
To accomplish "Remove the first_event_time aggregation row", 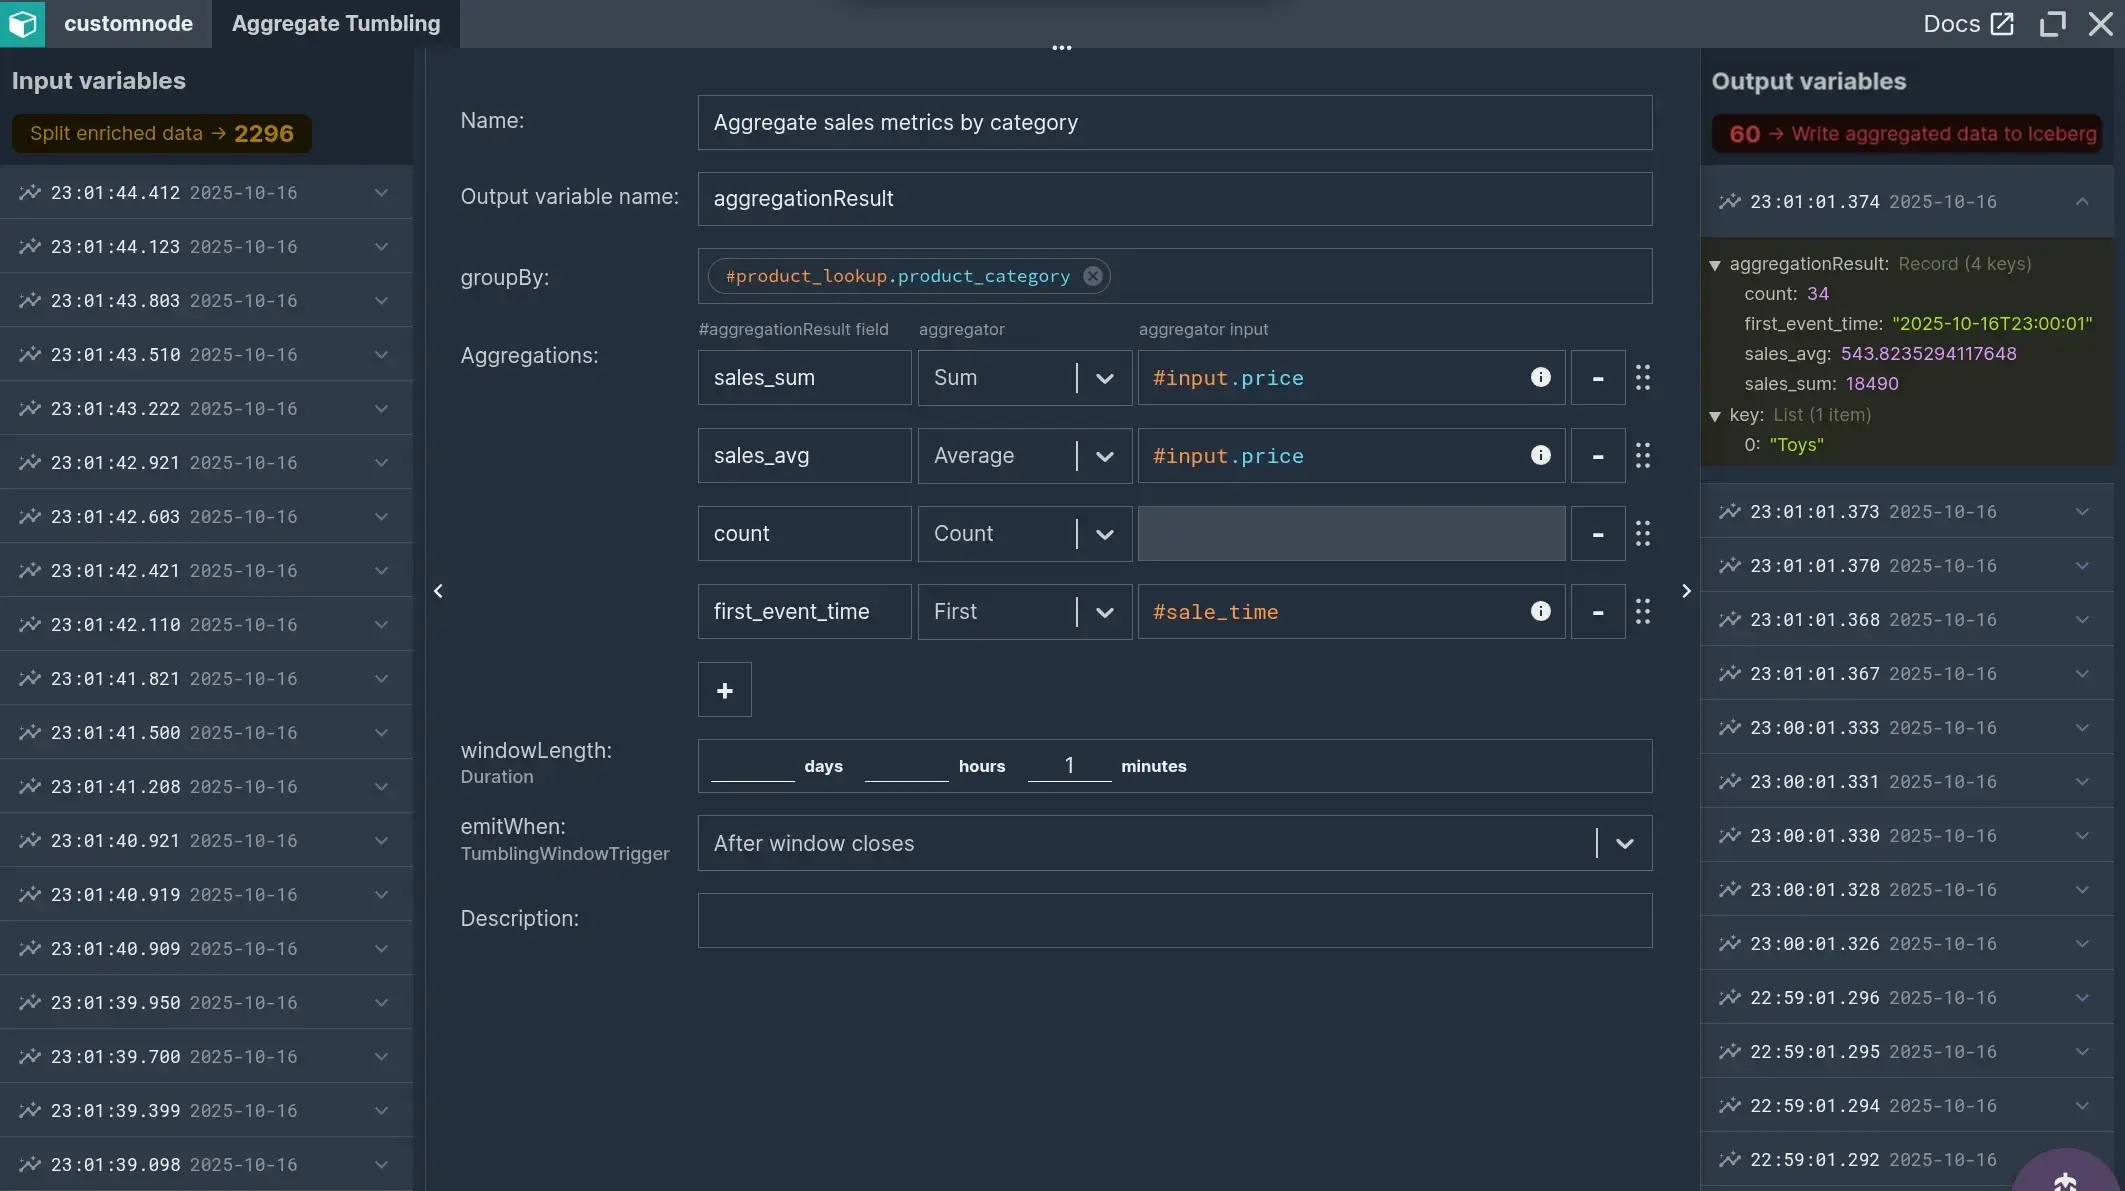I will click(1598, 611).
